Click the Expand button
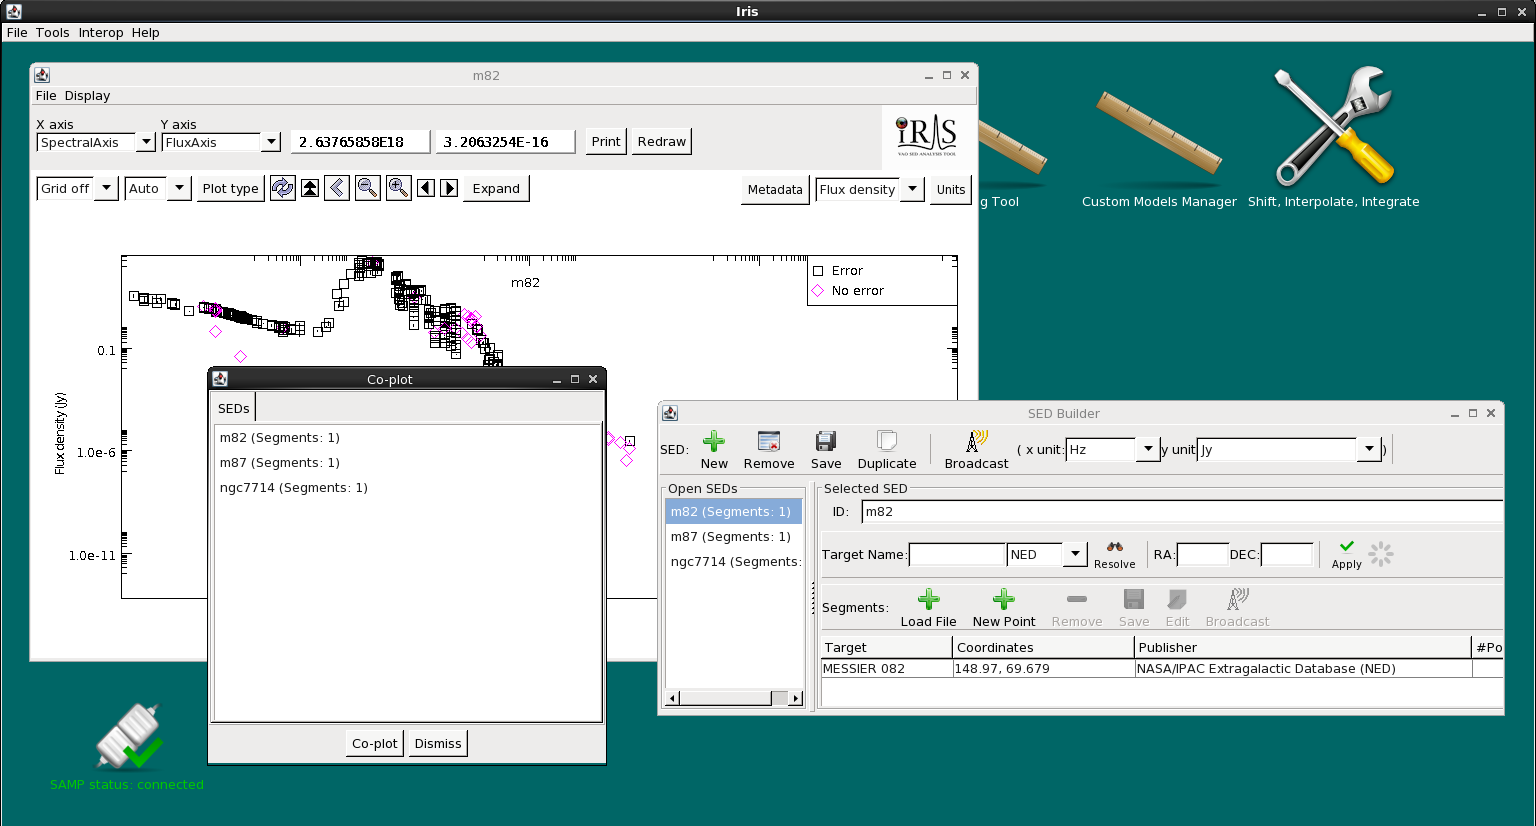 pyautogui.click(x=496, y=188)
